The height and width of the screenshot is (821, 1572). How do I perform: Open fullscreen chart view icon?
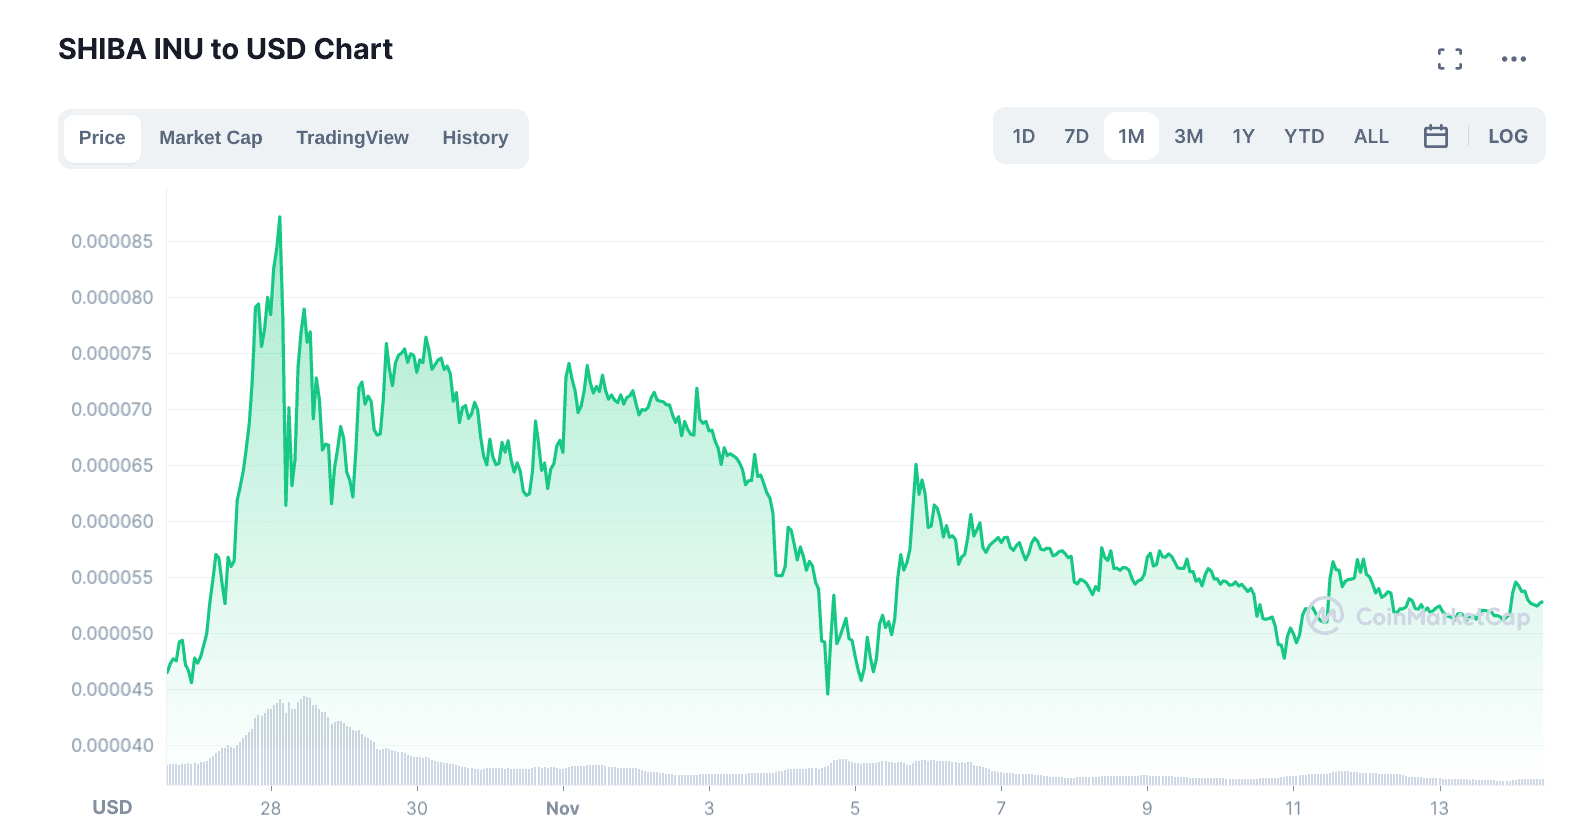pos(1449,59)
